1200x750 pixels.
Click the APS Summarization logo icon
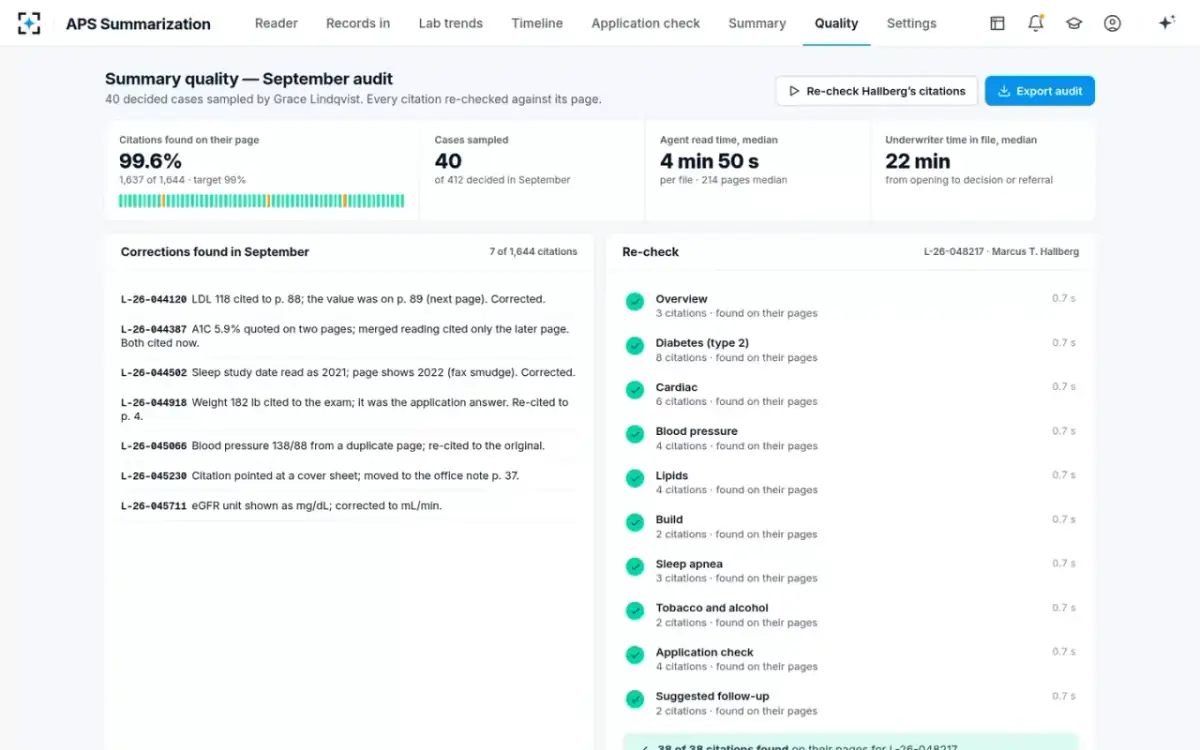[30, 23]
